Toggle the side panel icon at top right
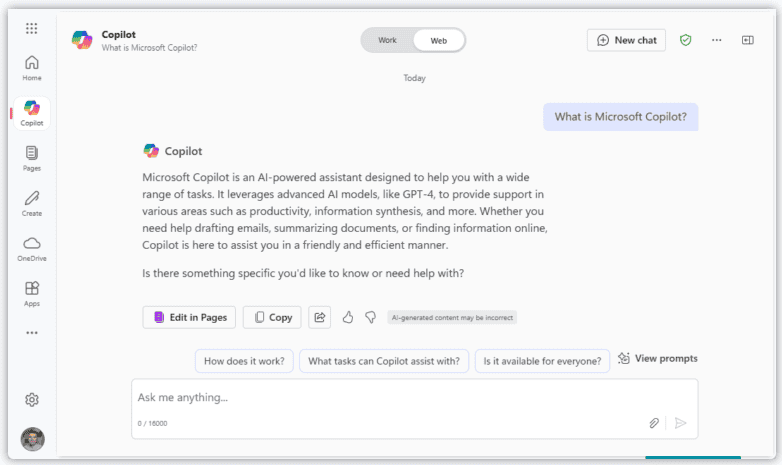The width and height of the screenshot is (782, 465). (747, 40)
